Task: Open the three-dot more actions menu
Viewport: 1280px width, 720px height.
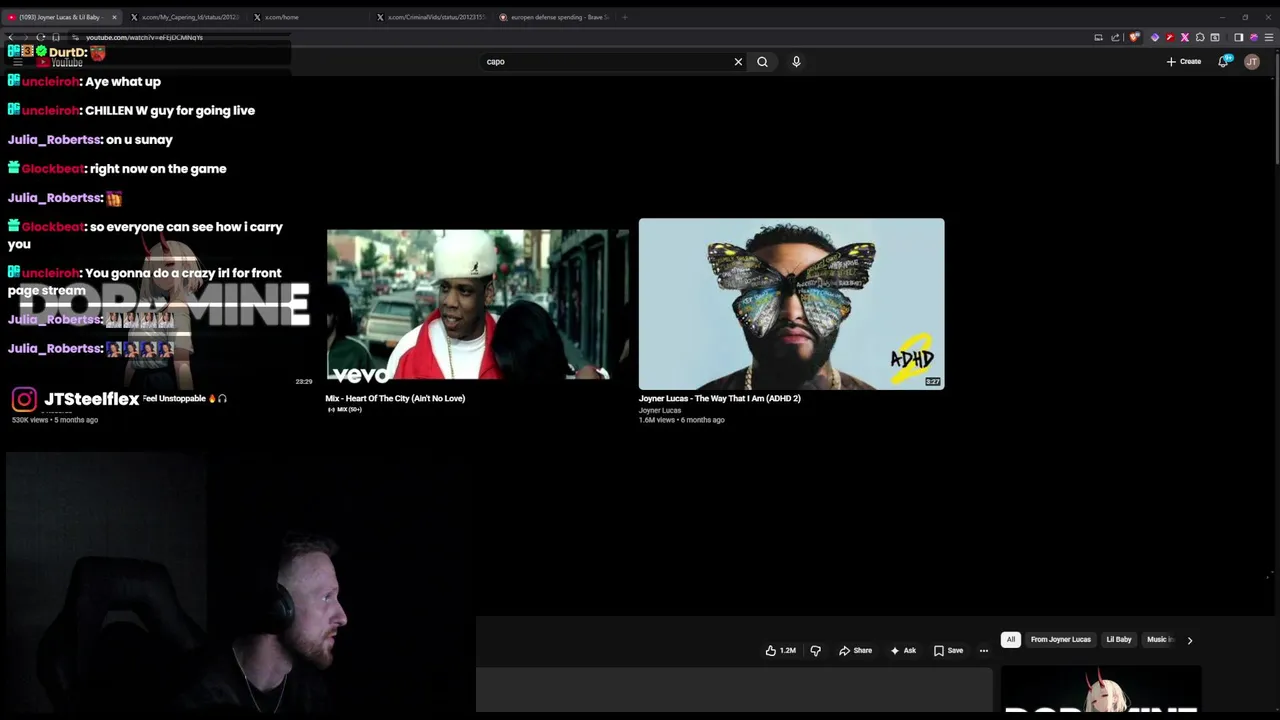Action: coord(984,651)
